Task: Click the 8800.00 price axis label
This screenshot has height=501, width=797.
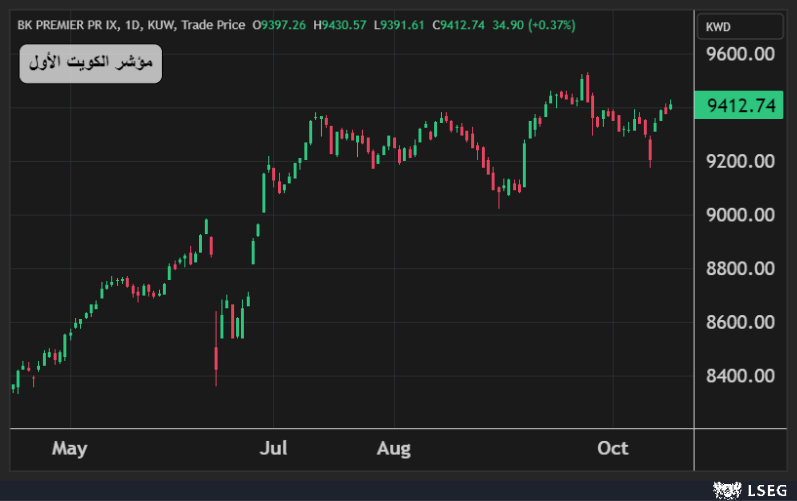Action: point(741,269)
